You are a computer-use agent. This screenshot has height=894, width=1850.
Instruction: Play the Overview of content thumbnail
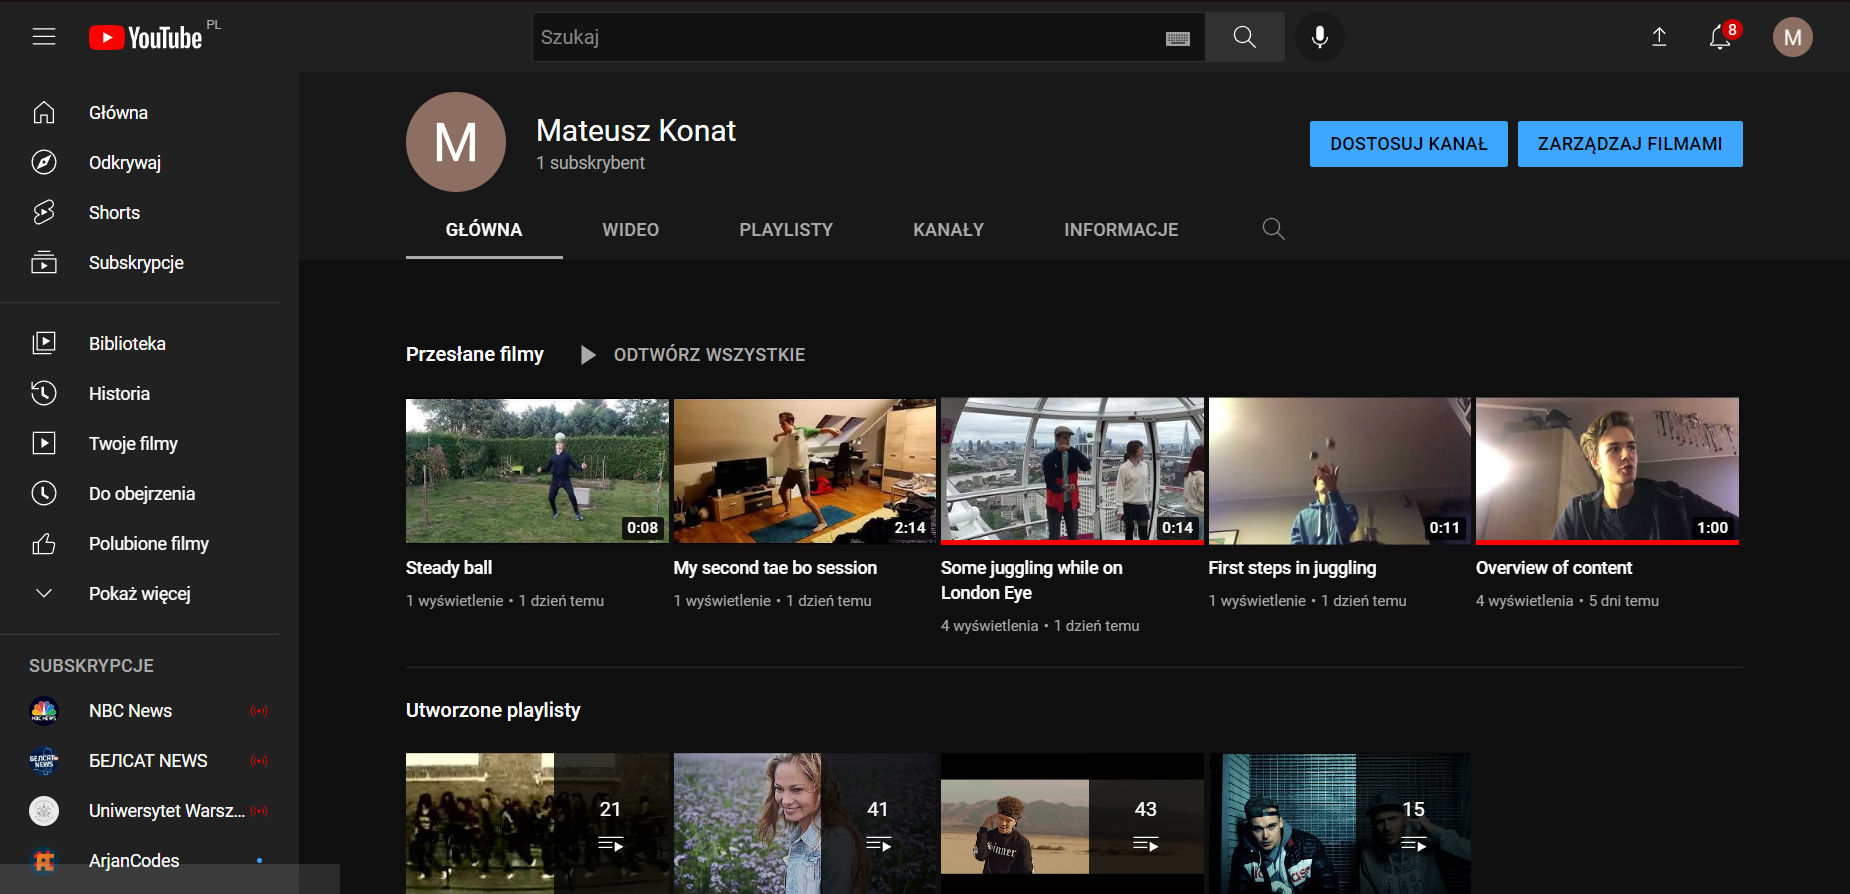click(1607, 471)
